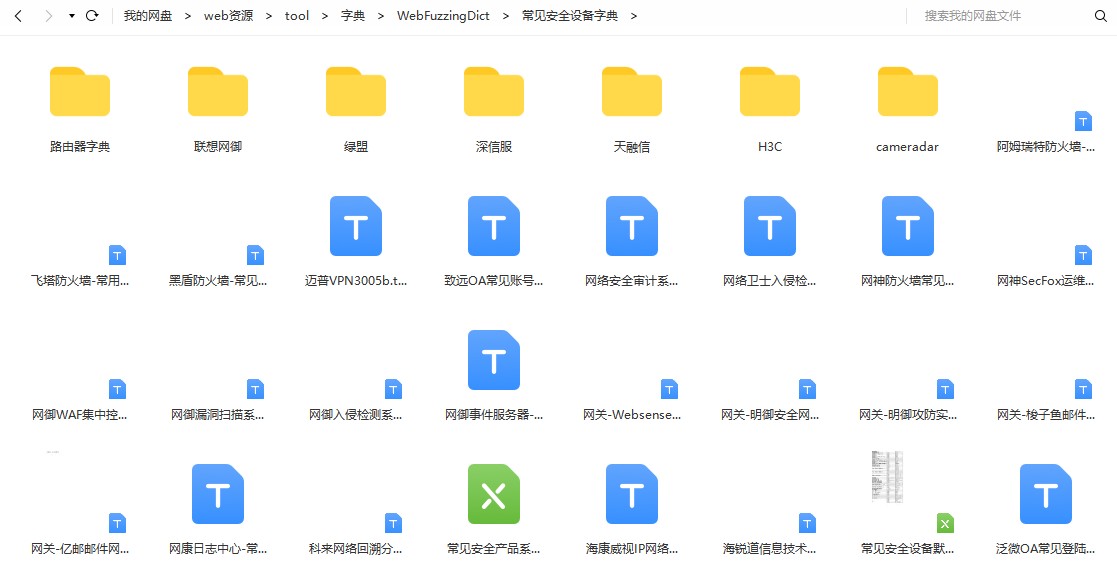1117x585 pixels.
Task: Select 常见安全设备字典 breadcrumb
Action: tap(570, 16)
